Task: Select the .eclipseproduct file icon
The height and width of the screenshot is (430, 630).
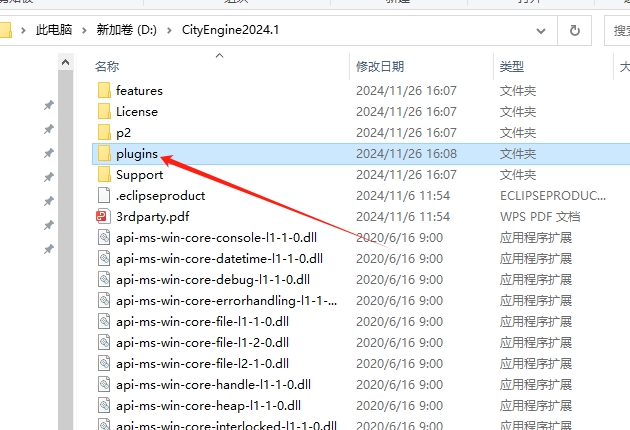Action: tap(104, 195)
